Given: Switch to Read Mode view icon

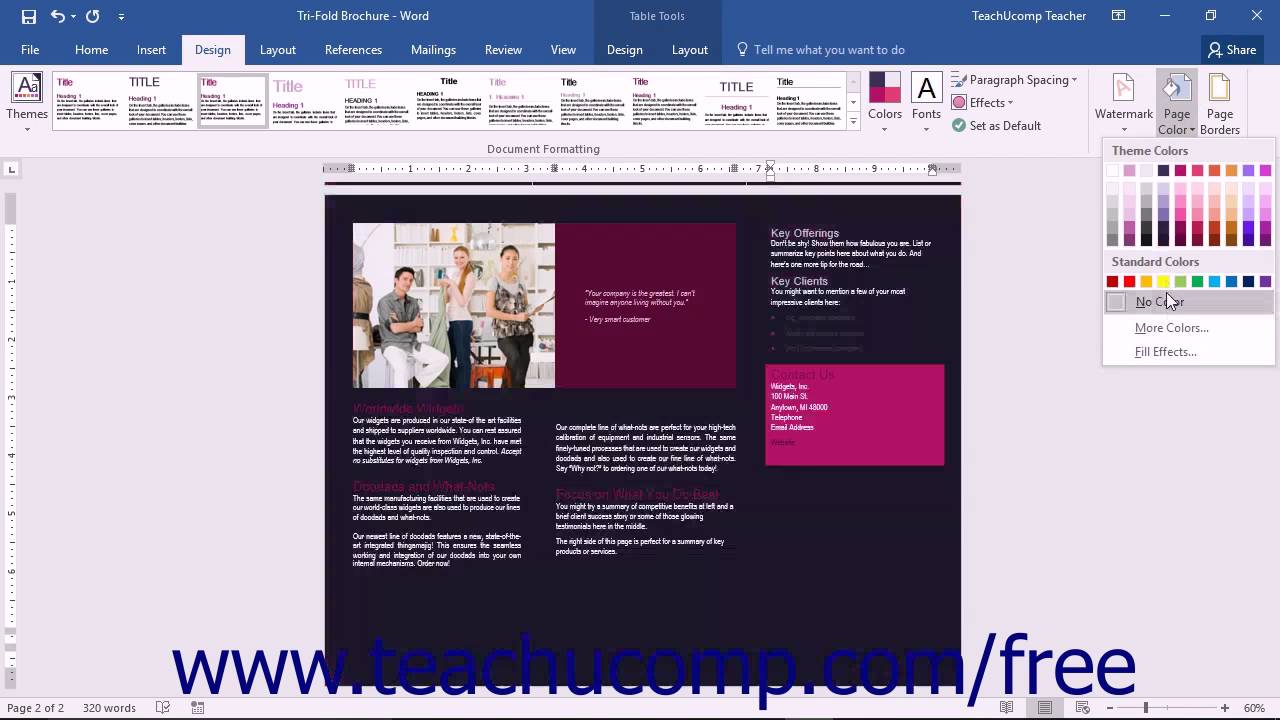Looking at the screenshot, I should (x=1007, y=708).
